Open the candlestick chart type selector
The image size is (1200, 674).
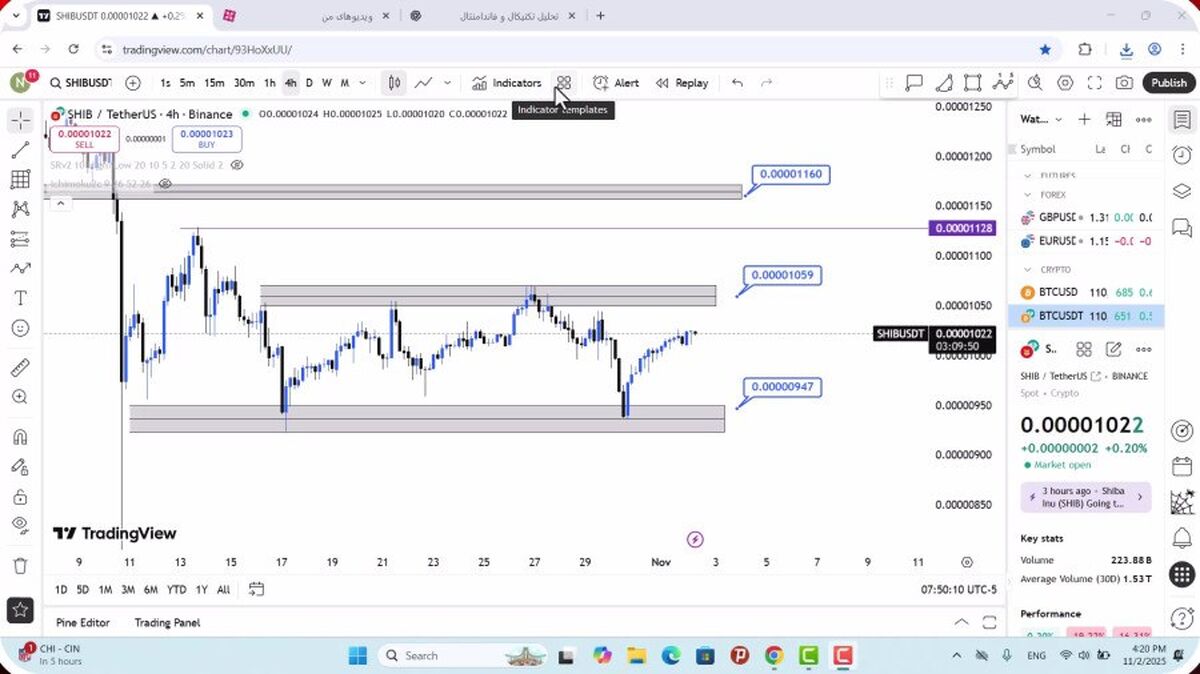coord(395,83)
